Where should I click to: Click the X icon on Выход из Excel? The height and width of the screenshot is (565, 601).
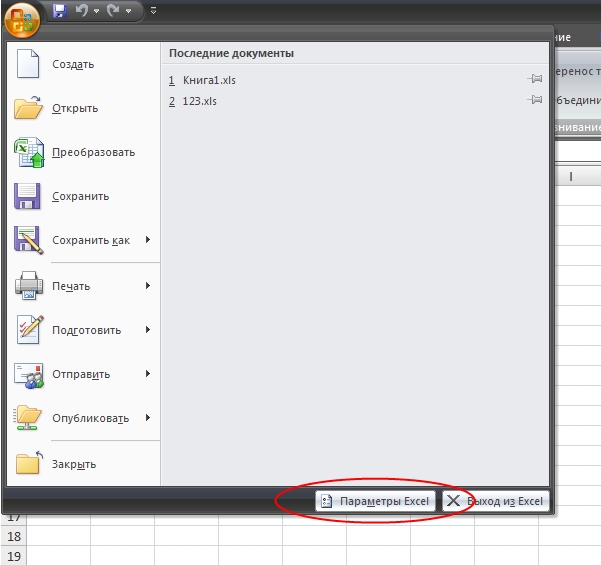[453, 501]
